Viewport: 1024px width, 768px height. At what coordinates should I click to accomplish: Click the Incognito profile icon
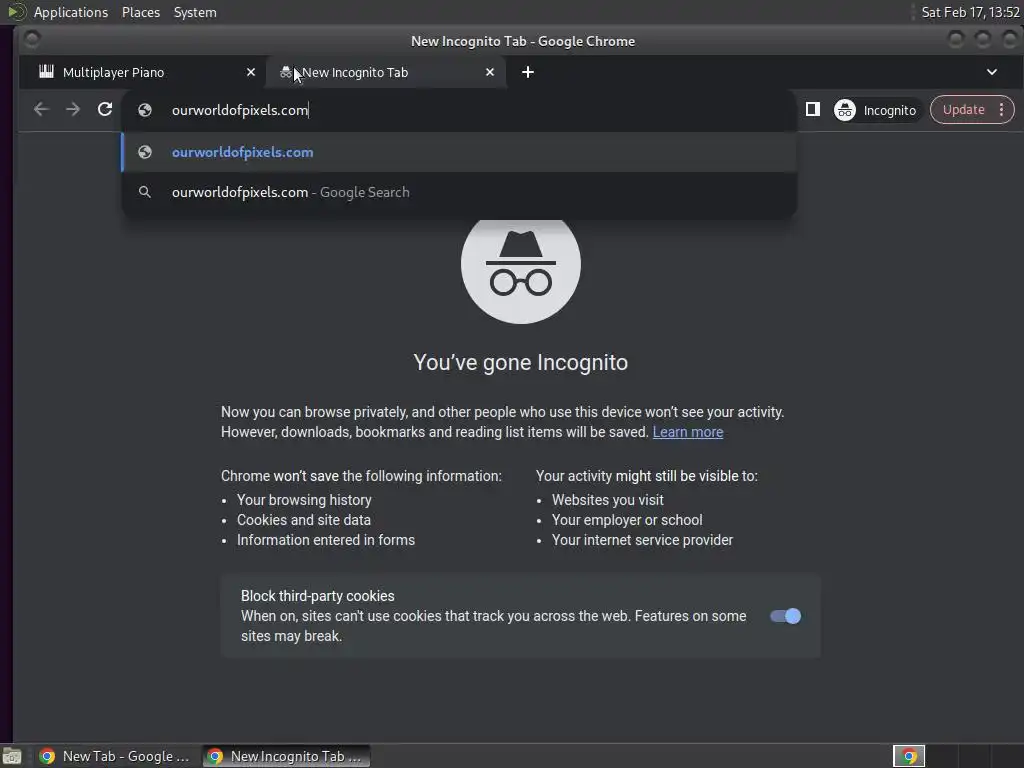(844, 110)
